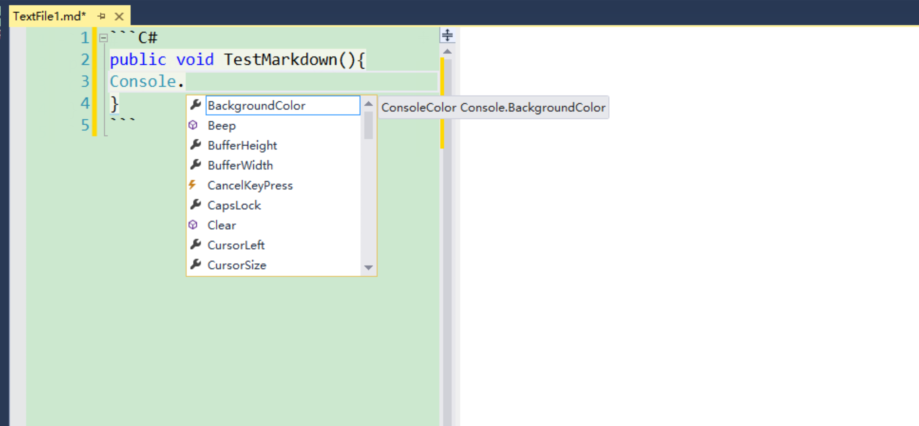The height and width of the screenshot is (426, 919).
Task: Click on the word Console in line 3
Action: click(x=143, y=81)
